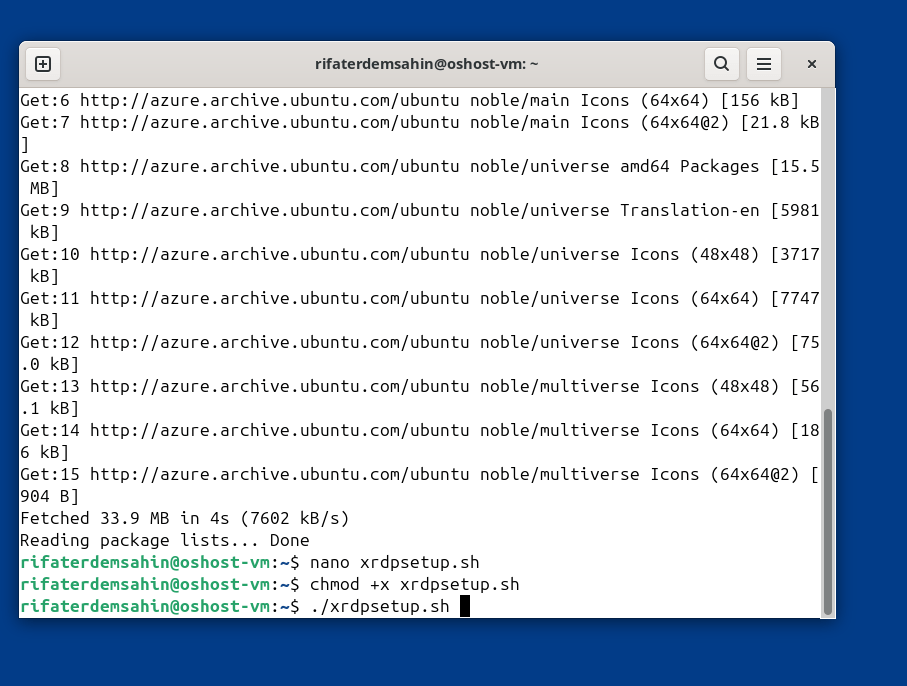This screenshot has height=686, width=907.
Task: Click the Reading package lists... Done line
Action: point(165,540)
